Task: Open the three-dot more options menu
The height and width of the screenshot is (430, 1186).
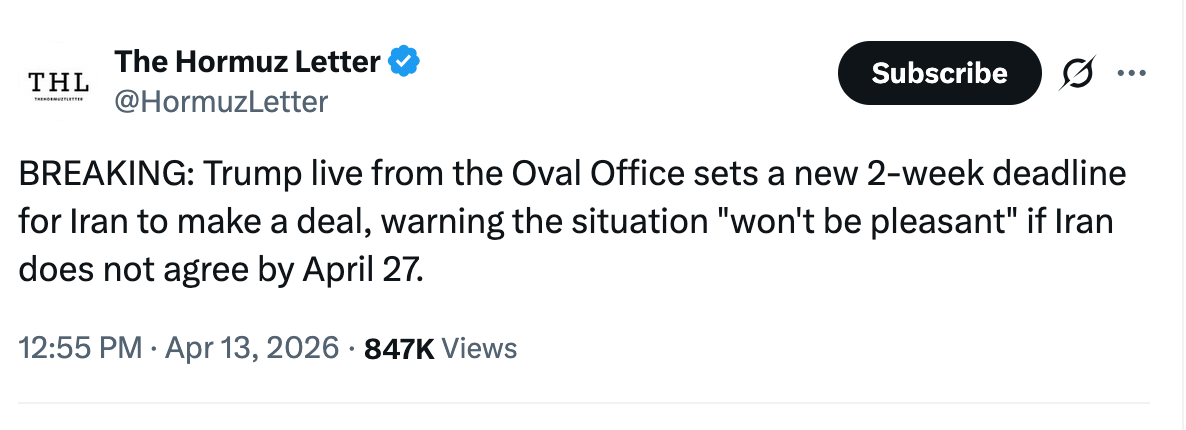Action: [1132, 73]
